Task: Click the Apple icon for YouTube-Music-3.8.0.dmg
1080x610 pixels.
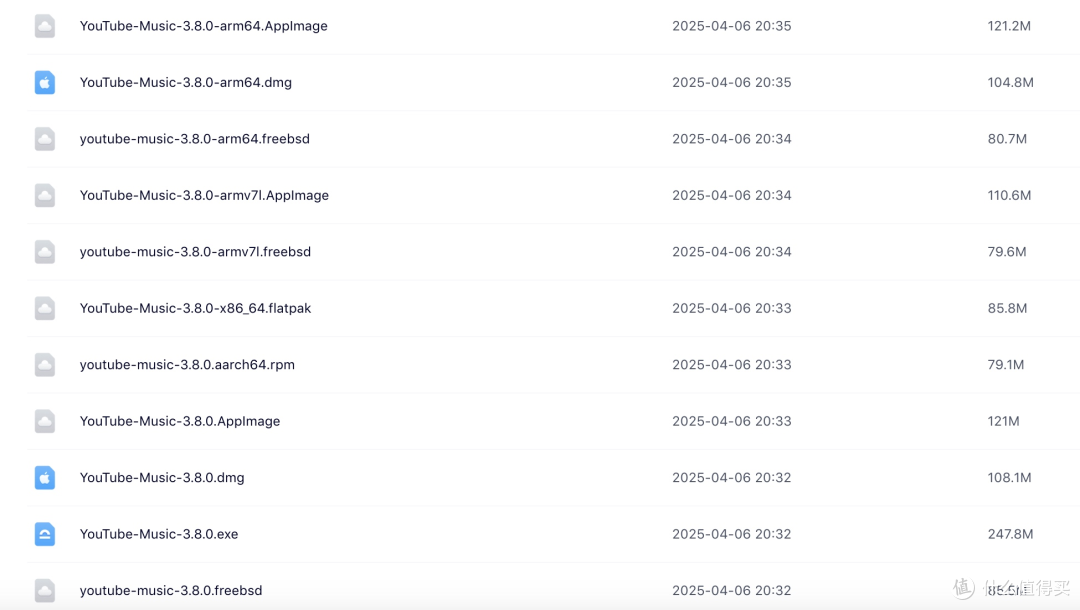Action: pyautogui.click(x=45, y=478)
